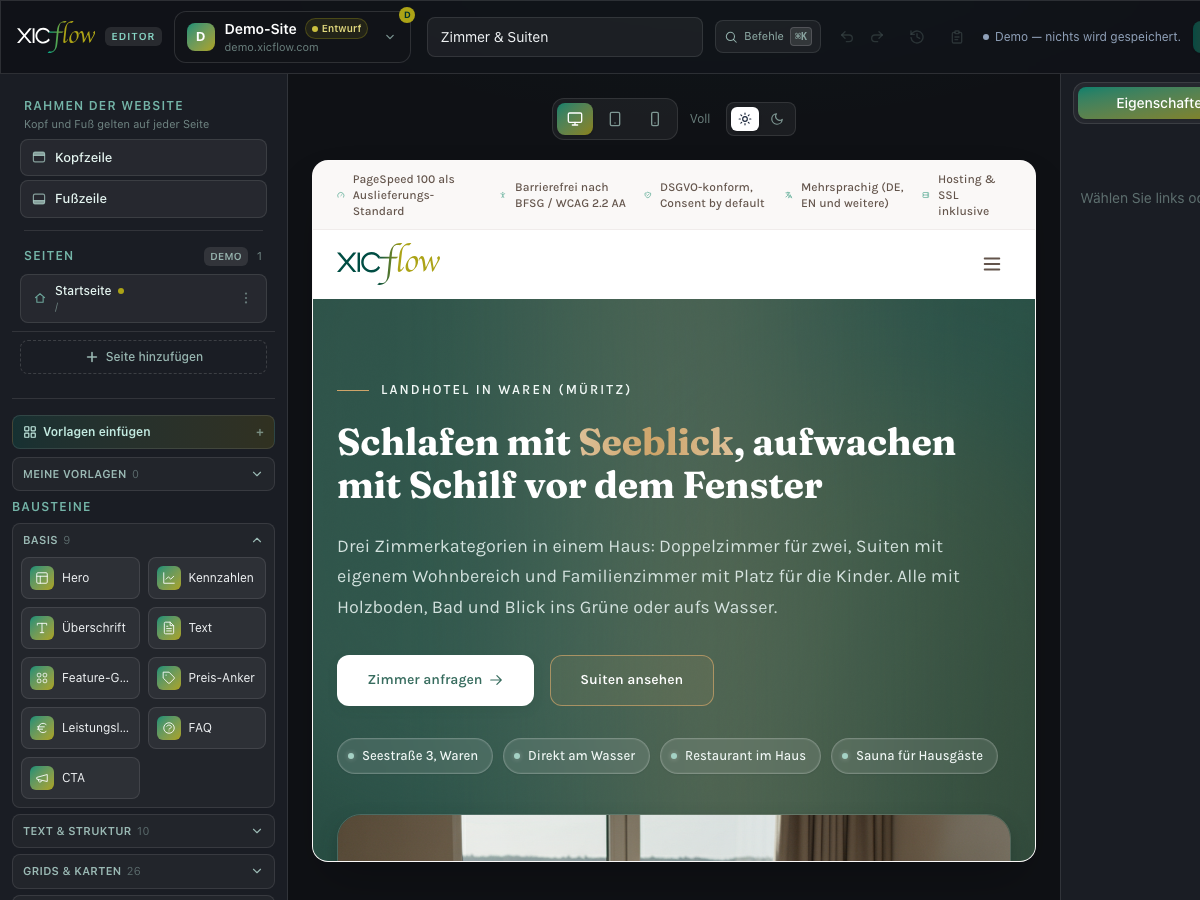Add the Leistungsl... block icon

(42, 728)
